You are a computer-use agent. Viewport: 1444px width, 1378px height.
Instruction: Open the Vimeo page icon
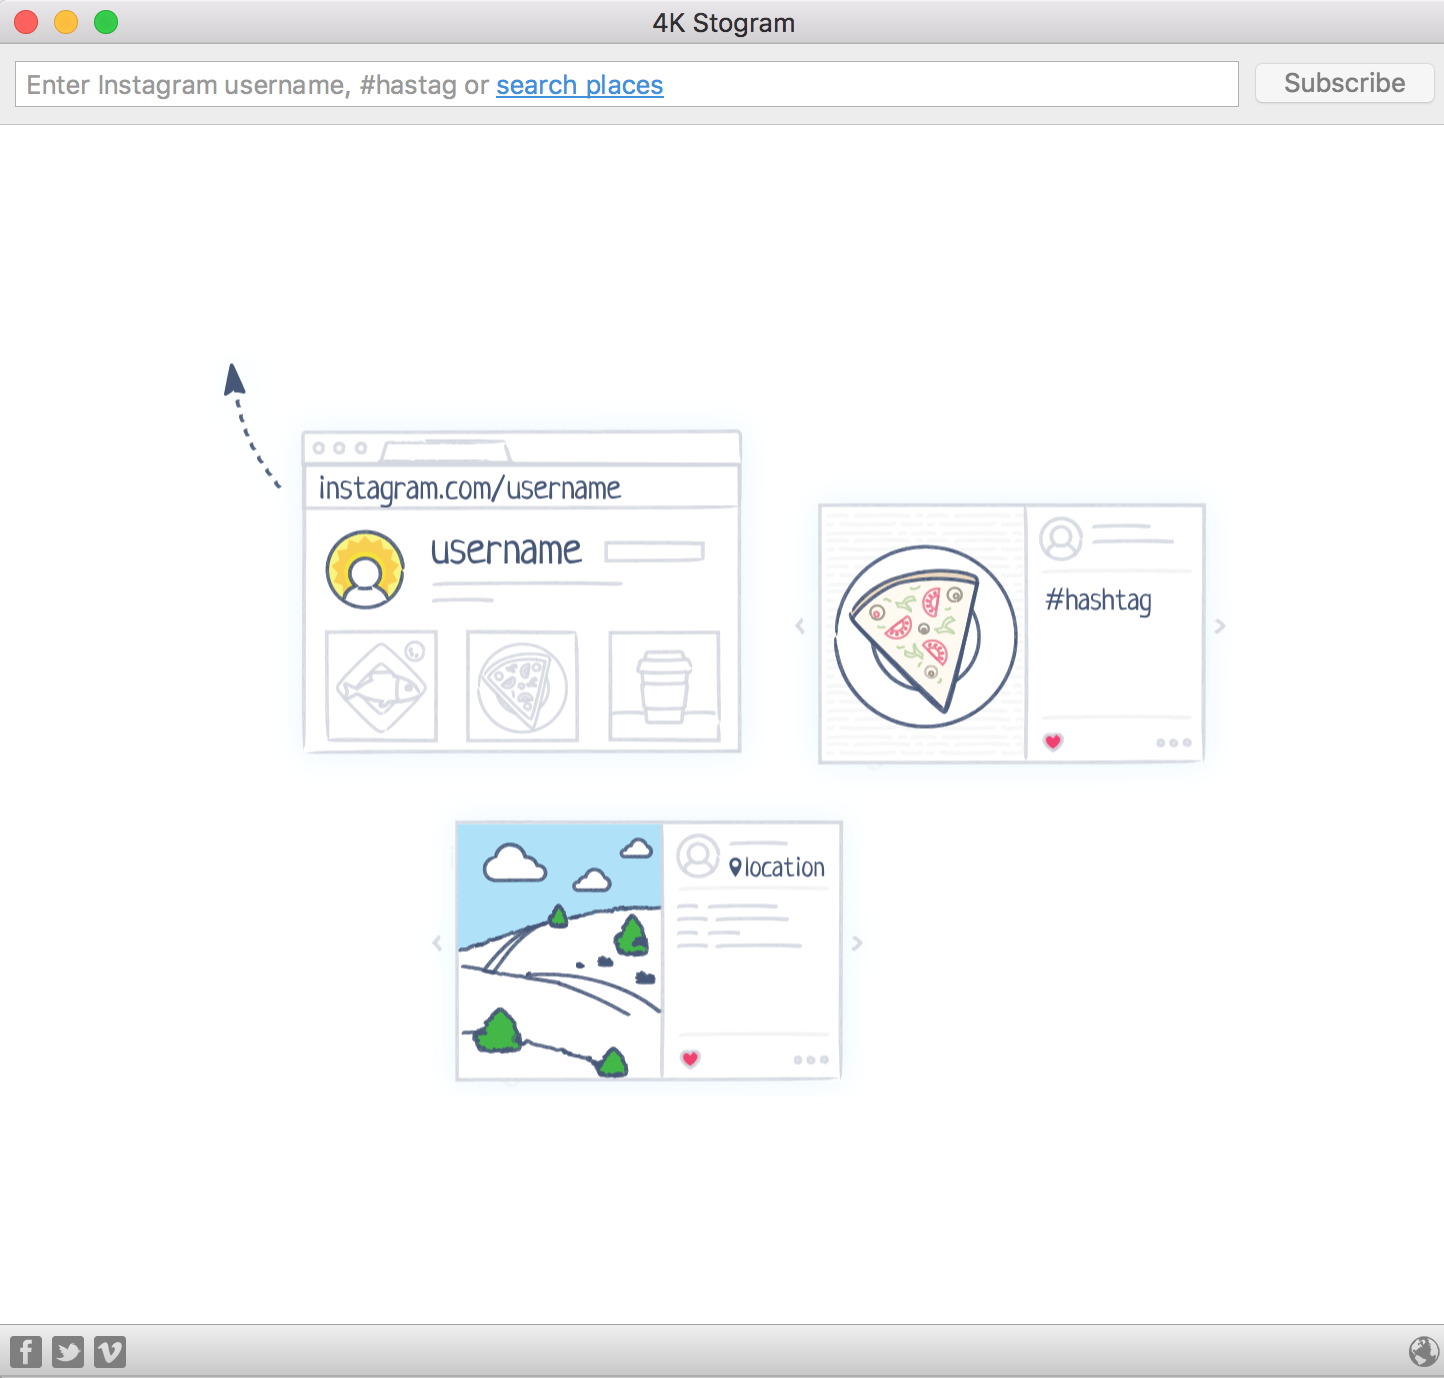coord(110,1352)
